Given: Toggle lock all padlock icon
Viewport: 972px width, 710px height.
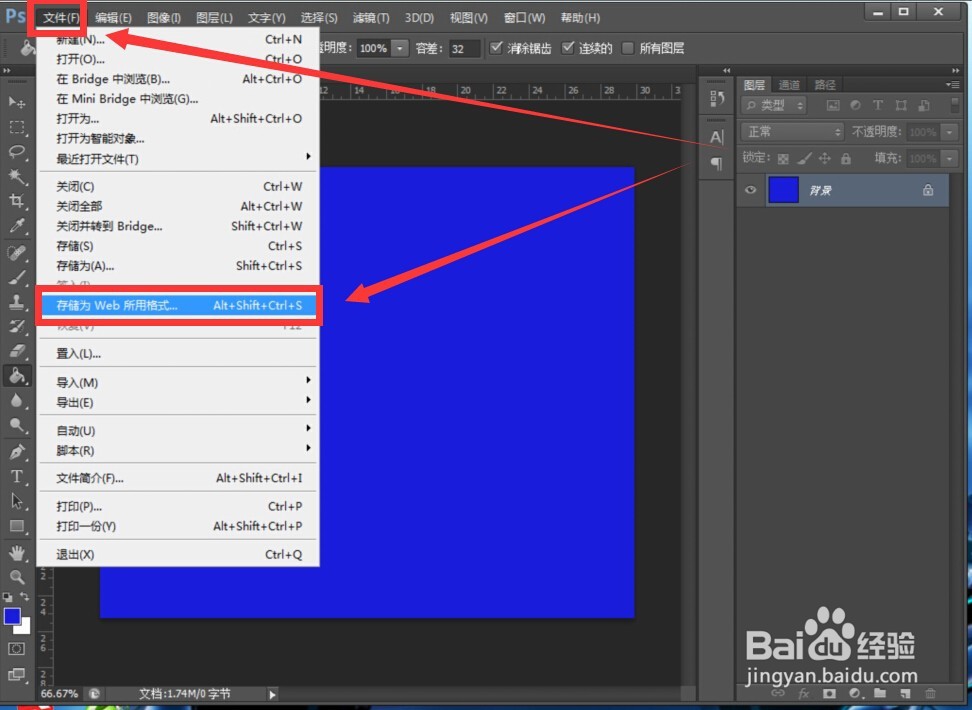Looking at the screenshot, I should (846, 159).
